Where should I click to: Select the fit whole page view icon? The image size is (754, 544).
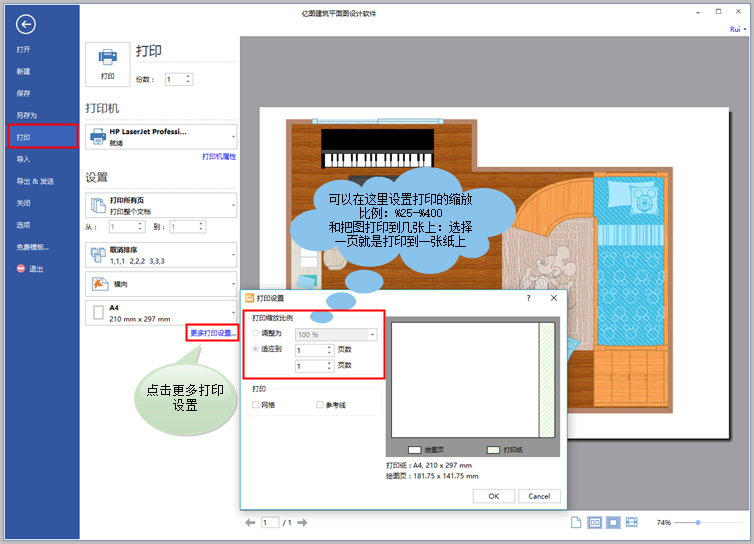click(x=613, y=522)
